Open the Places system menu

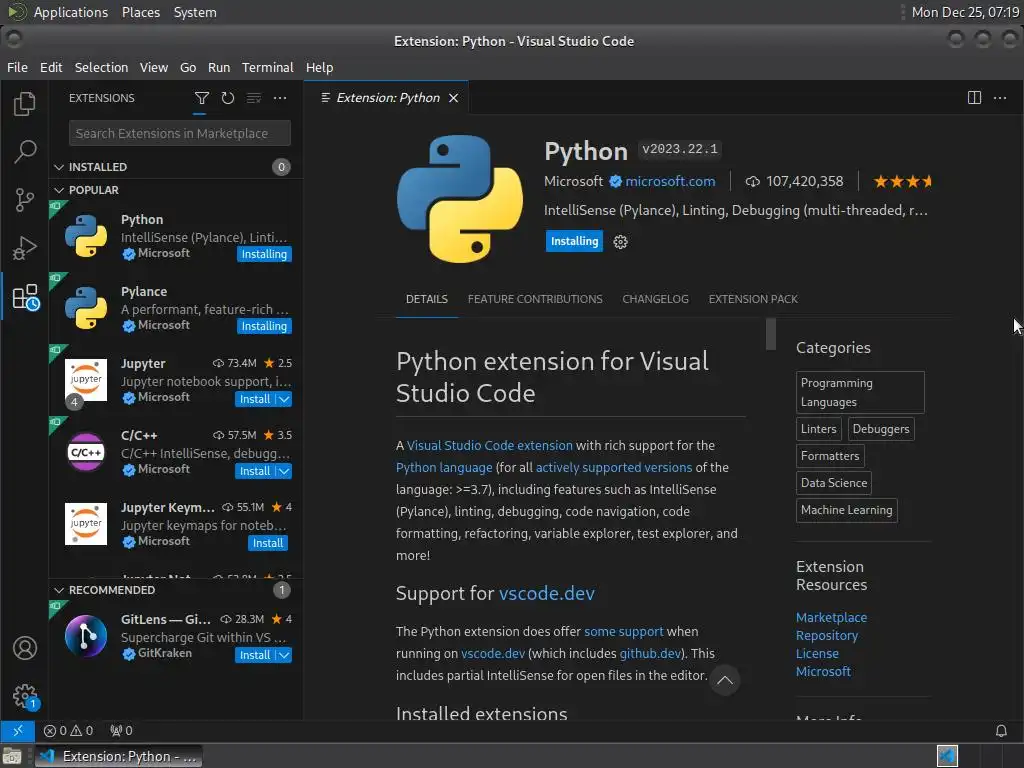click(140, 12)
